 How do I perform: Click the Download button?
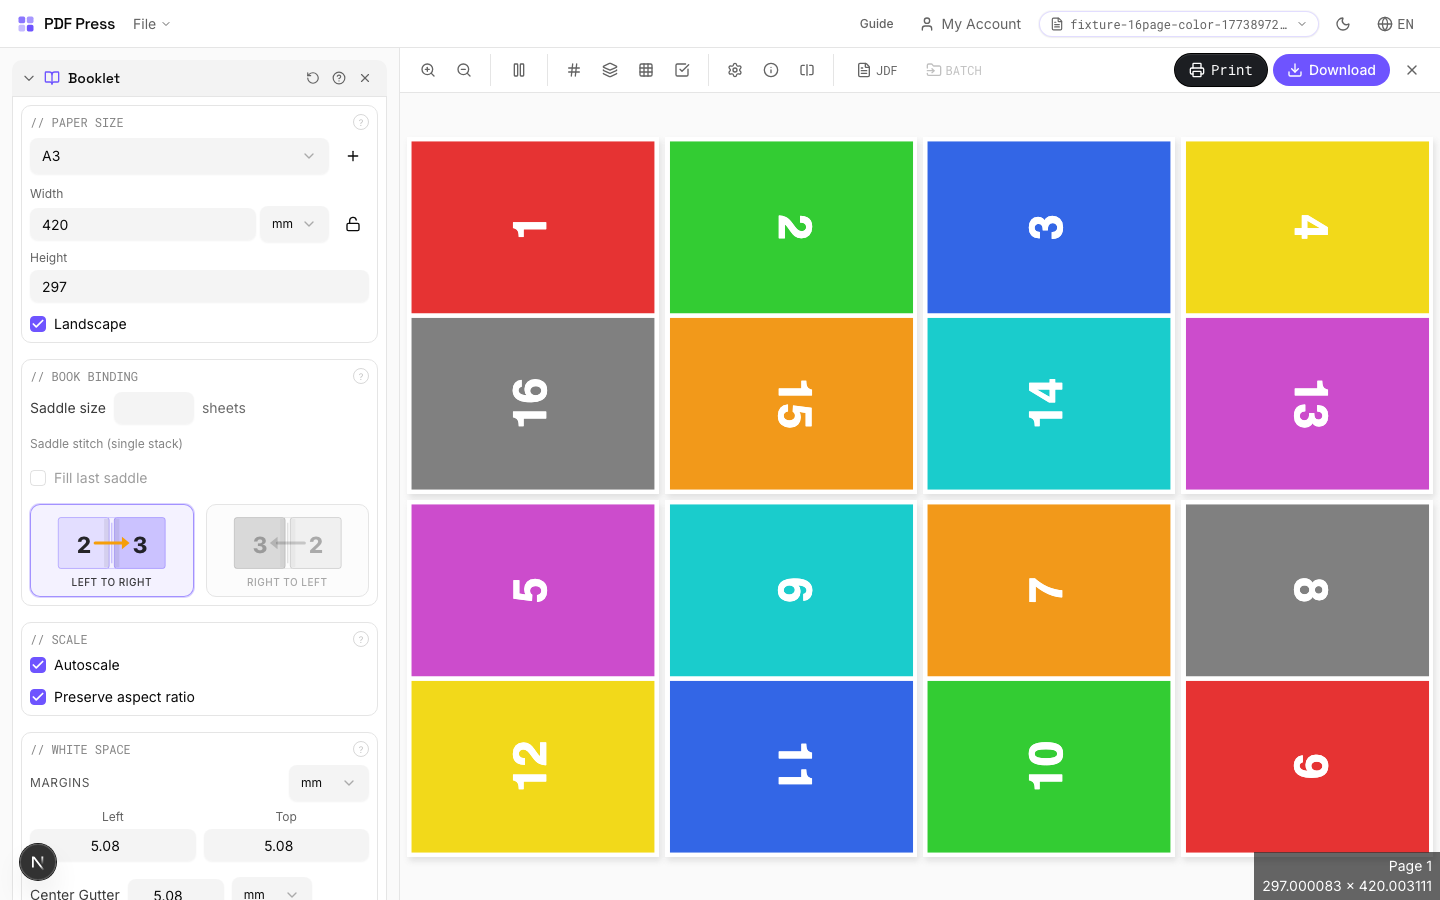coord(1331,70)
